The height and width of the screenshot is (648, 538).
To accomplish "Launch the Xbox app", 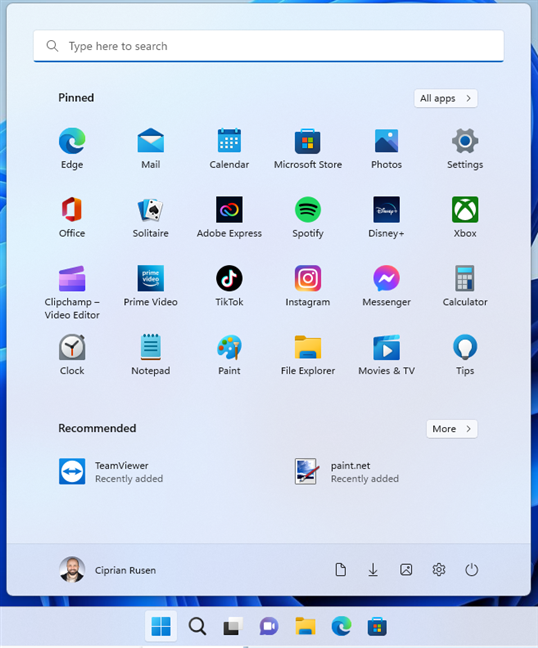I will (x=465, y=217).
